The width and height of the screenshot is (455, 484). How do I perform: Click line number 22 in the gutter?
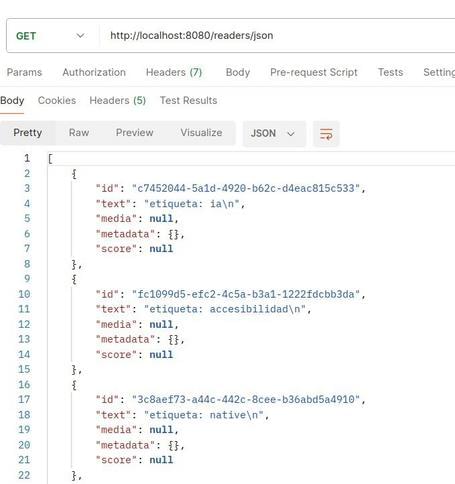(24, 475)
